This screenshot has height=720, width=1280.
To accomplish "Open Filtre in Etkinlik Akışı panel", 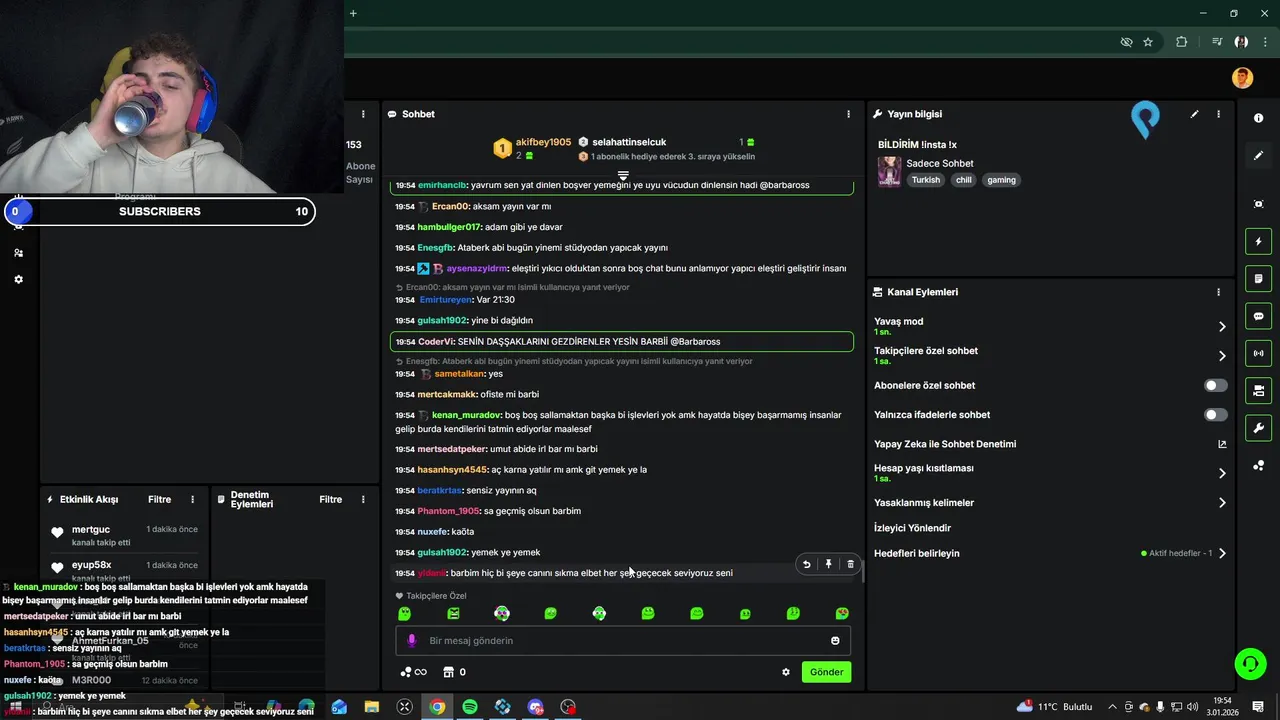I will pyautogui.click(x=159, y=499).
